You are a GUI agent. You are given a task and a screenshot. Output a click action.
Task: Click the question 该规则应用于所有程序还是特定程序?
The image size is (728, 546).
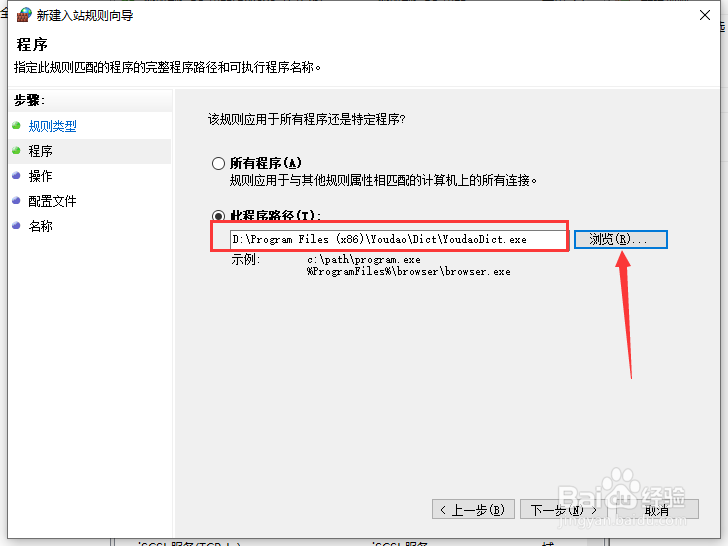[x=306, y=120]
